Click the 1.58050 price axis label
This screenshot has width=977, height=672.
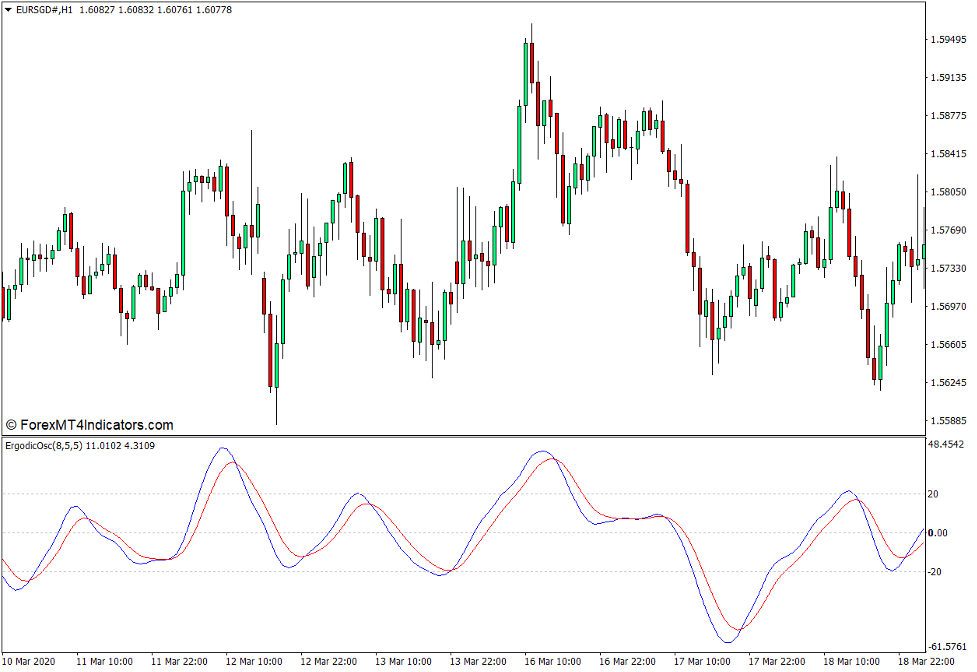click(948, 192)
